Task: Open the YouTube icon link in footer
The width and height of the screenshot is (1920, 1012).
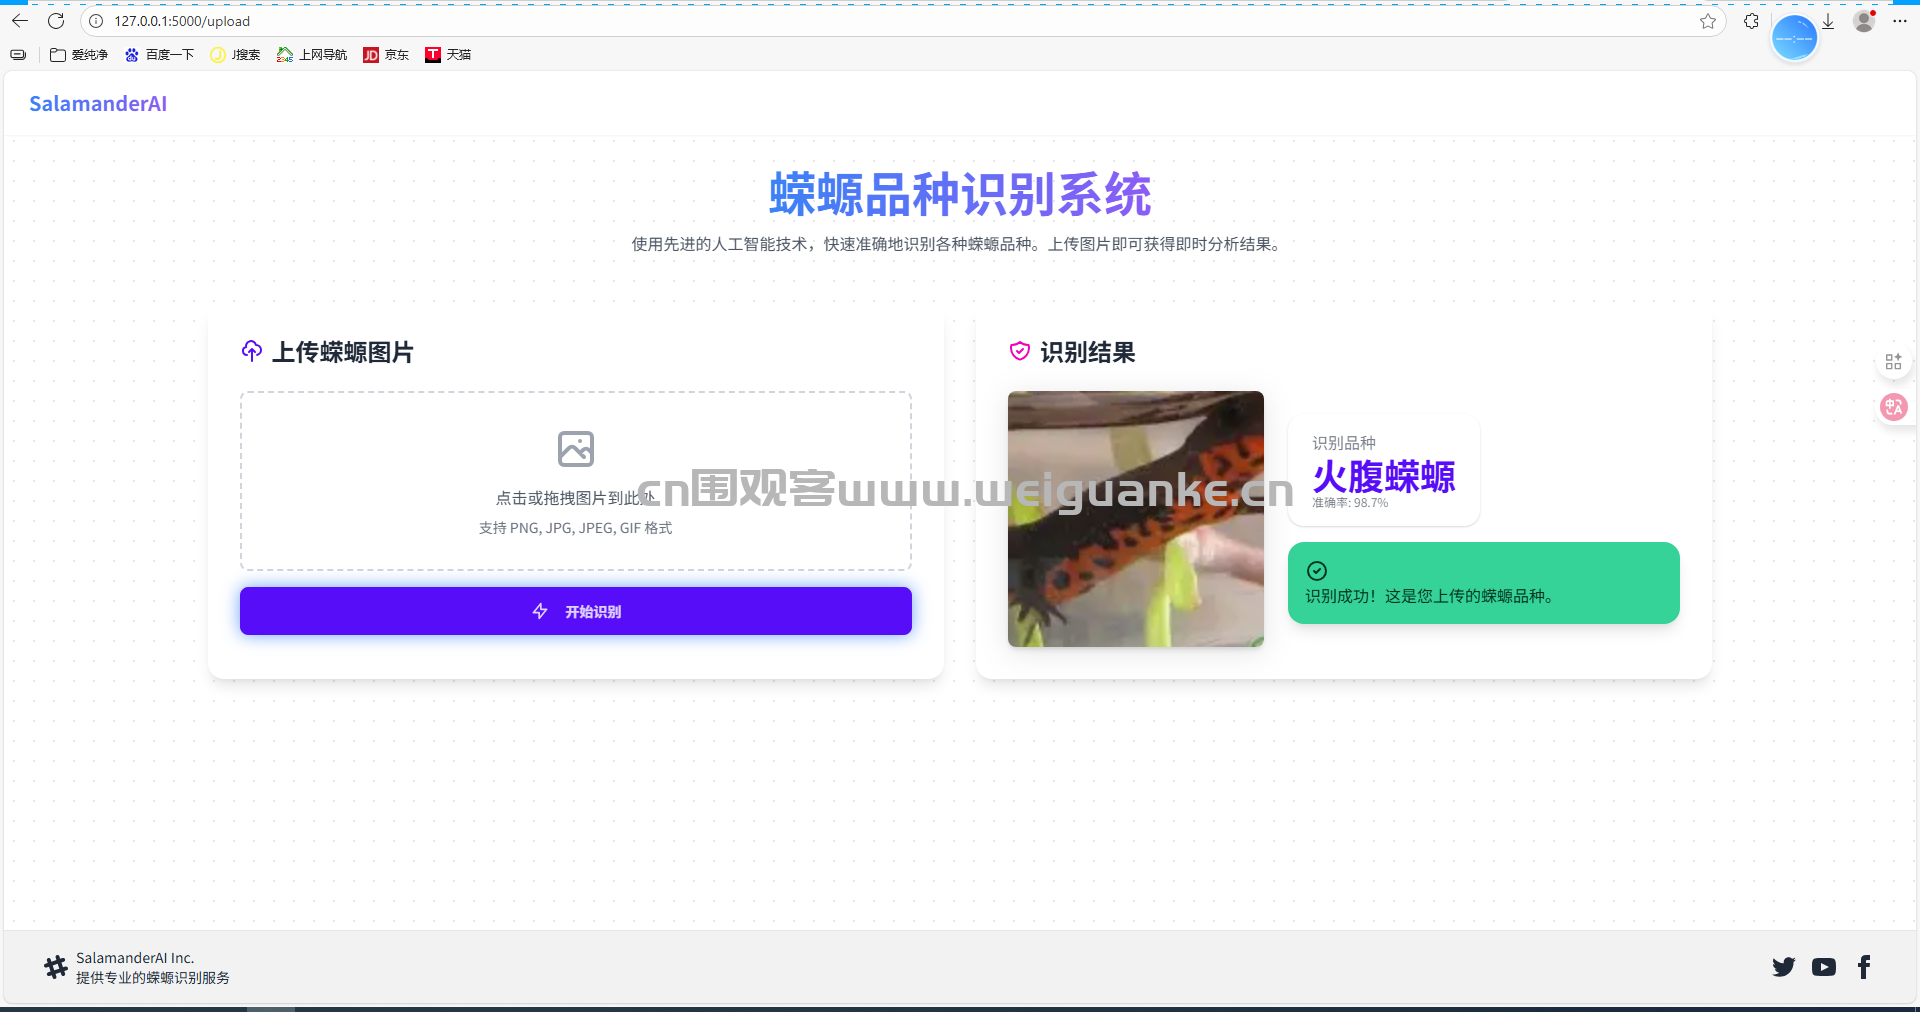Action: pos(1823,967)
